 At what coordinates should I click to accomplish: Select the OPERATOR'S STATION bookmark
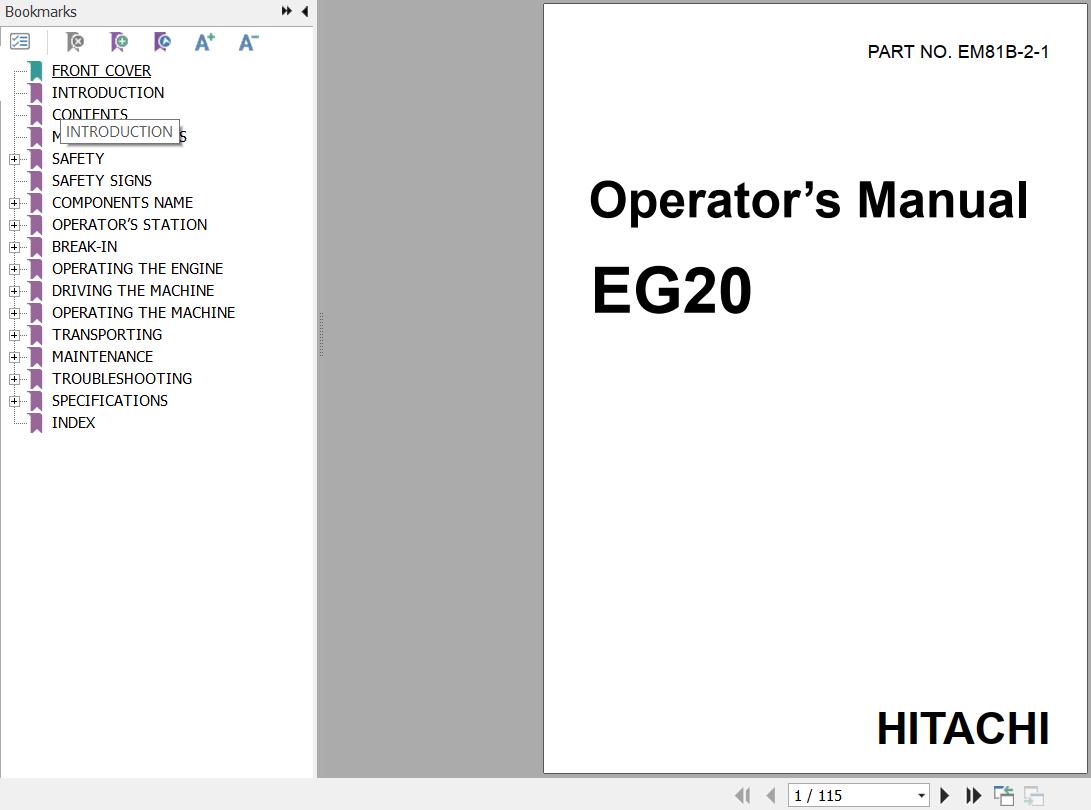[129, 225]
